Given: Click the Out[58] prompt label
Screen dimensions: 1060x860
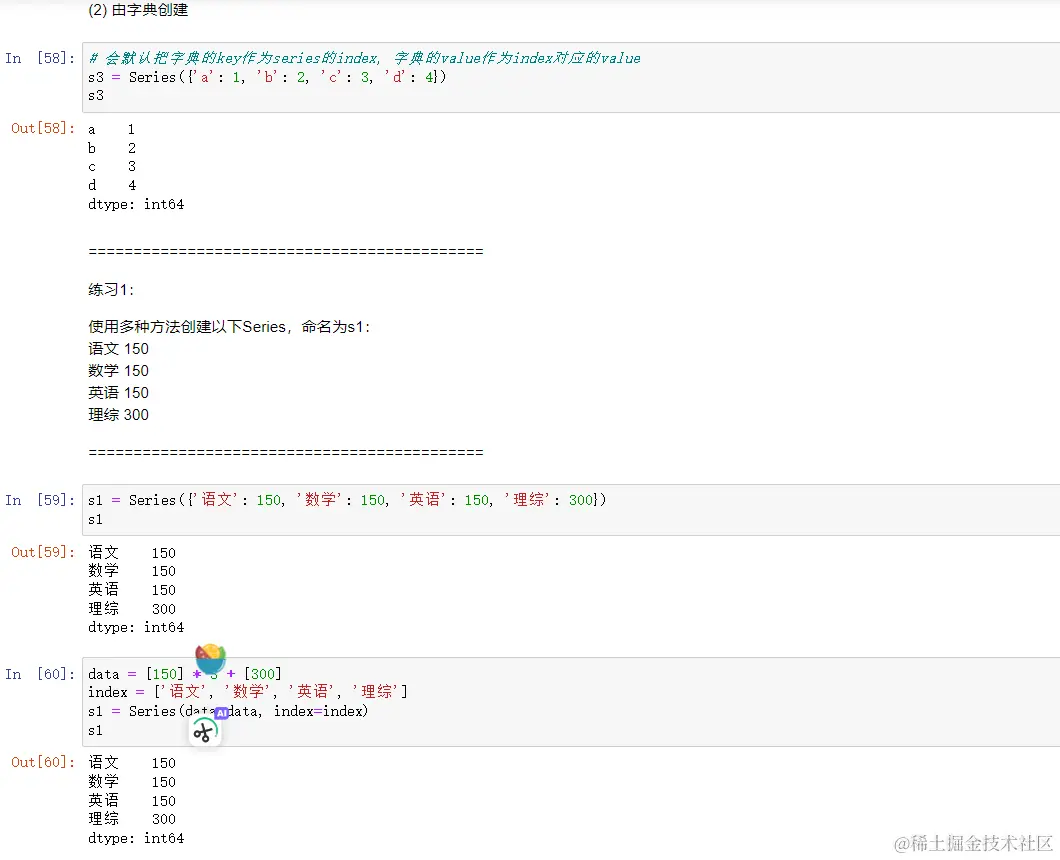Looking at the screenshot, I should 43,128.
